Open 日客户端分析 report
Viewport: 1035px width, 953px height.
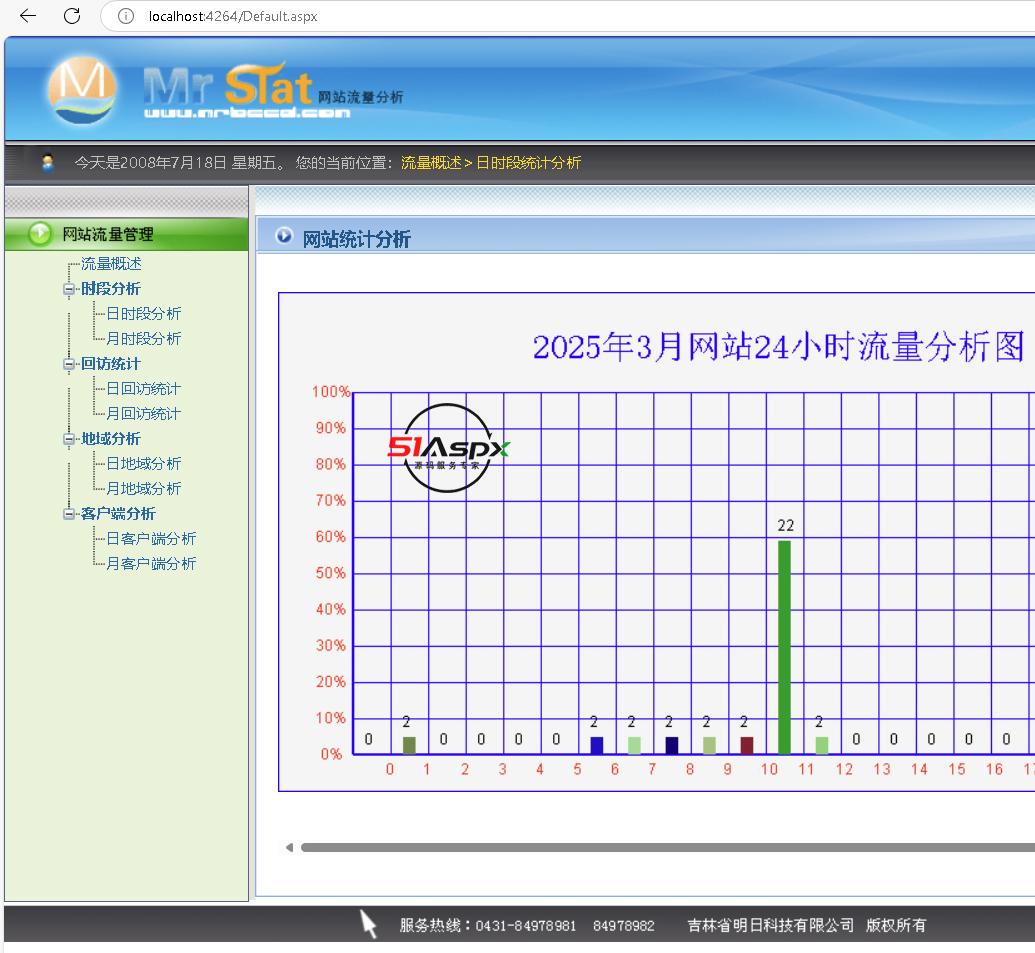pyautogui.click(x=151, y=539)
